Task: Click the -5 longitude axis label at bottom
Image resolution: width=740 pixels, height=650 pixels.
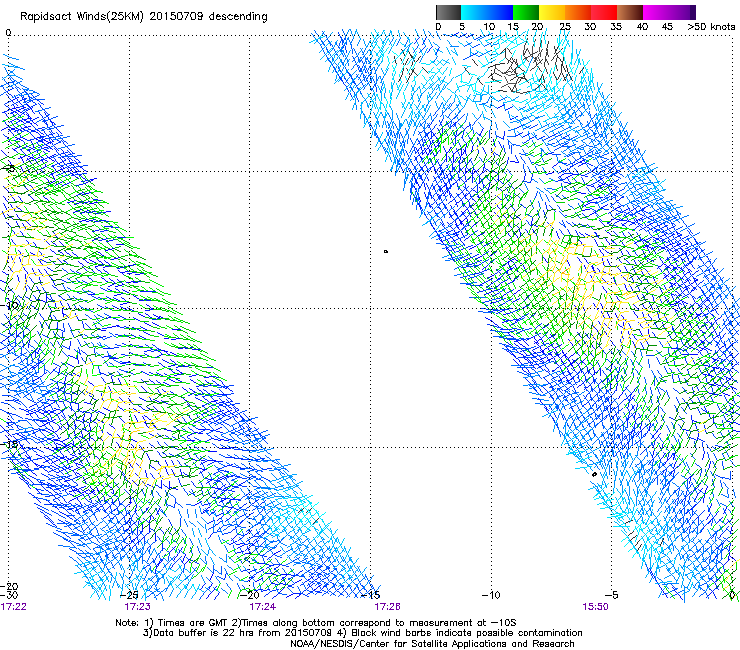Action: [x=611, y=595]
